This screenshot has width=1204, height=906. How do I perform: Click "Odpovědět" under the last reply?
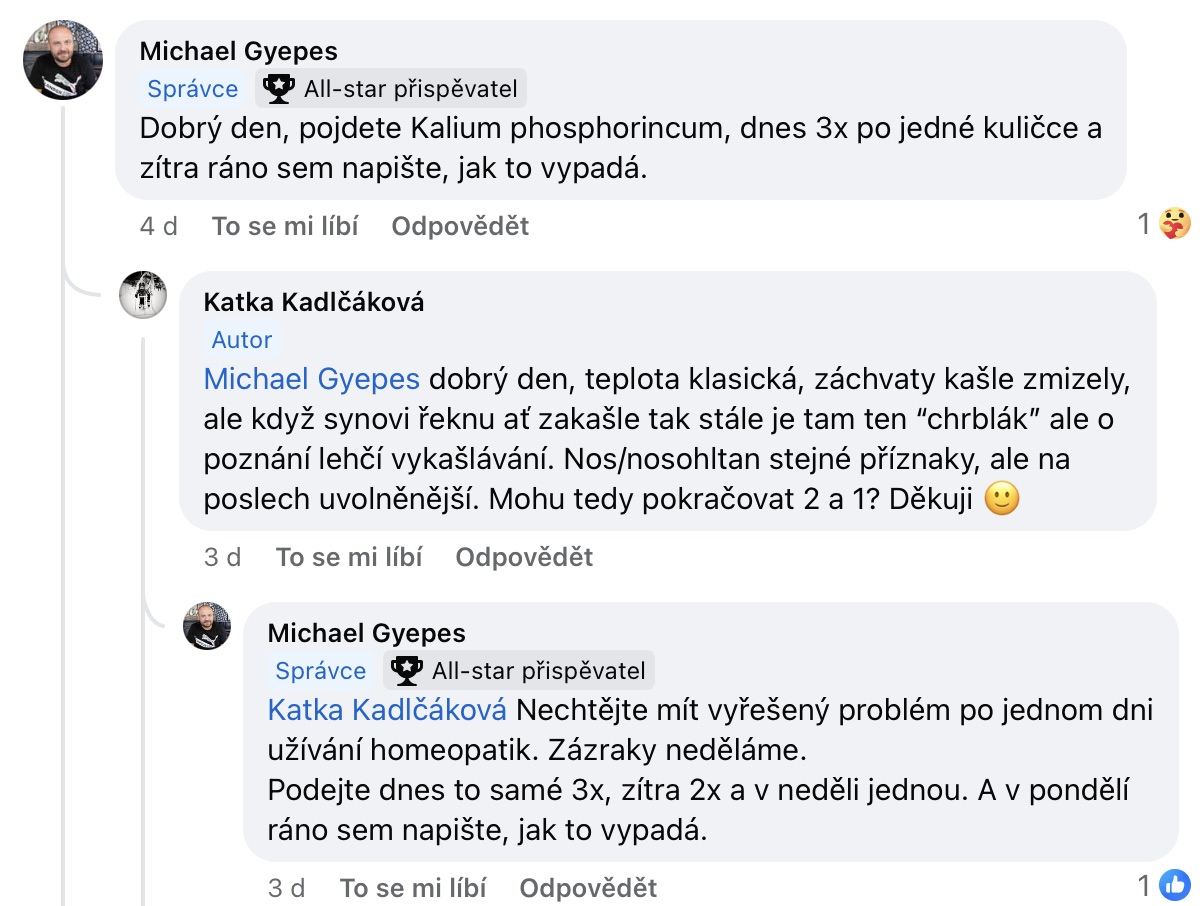coord(588,887)
